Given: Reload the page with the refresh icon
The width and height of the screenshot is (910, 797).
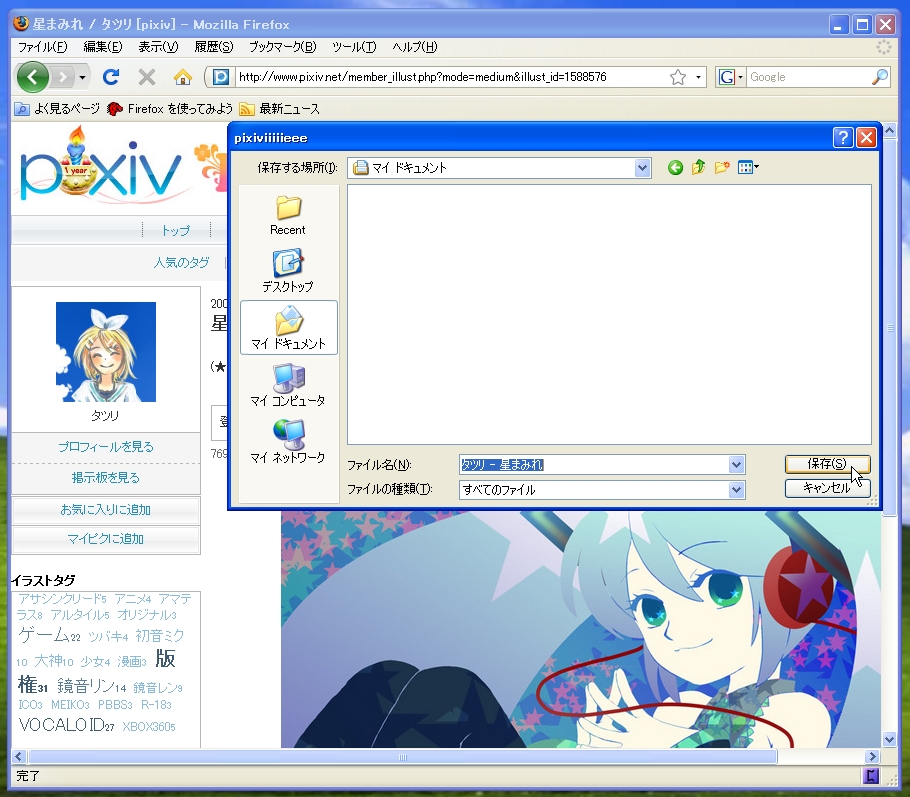Looking at the screenshot, I should [111, 77].
